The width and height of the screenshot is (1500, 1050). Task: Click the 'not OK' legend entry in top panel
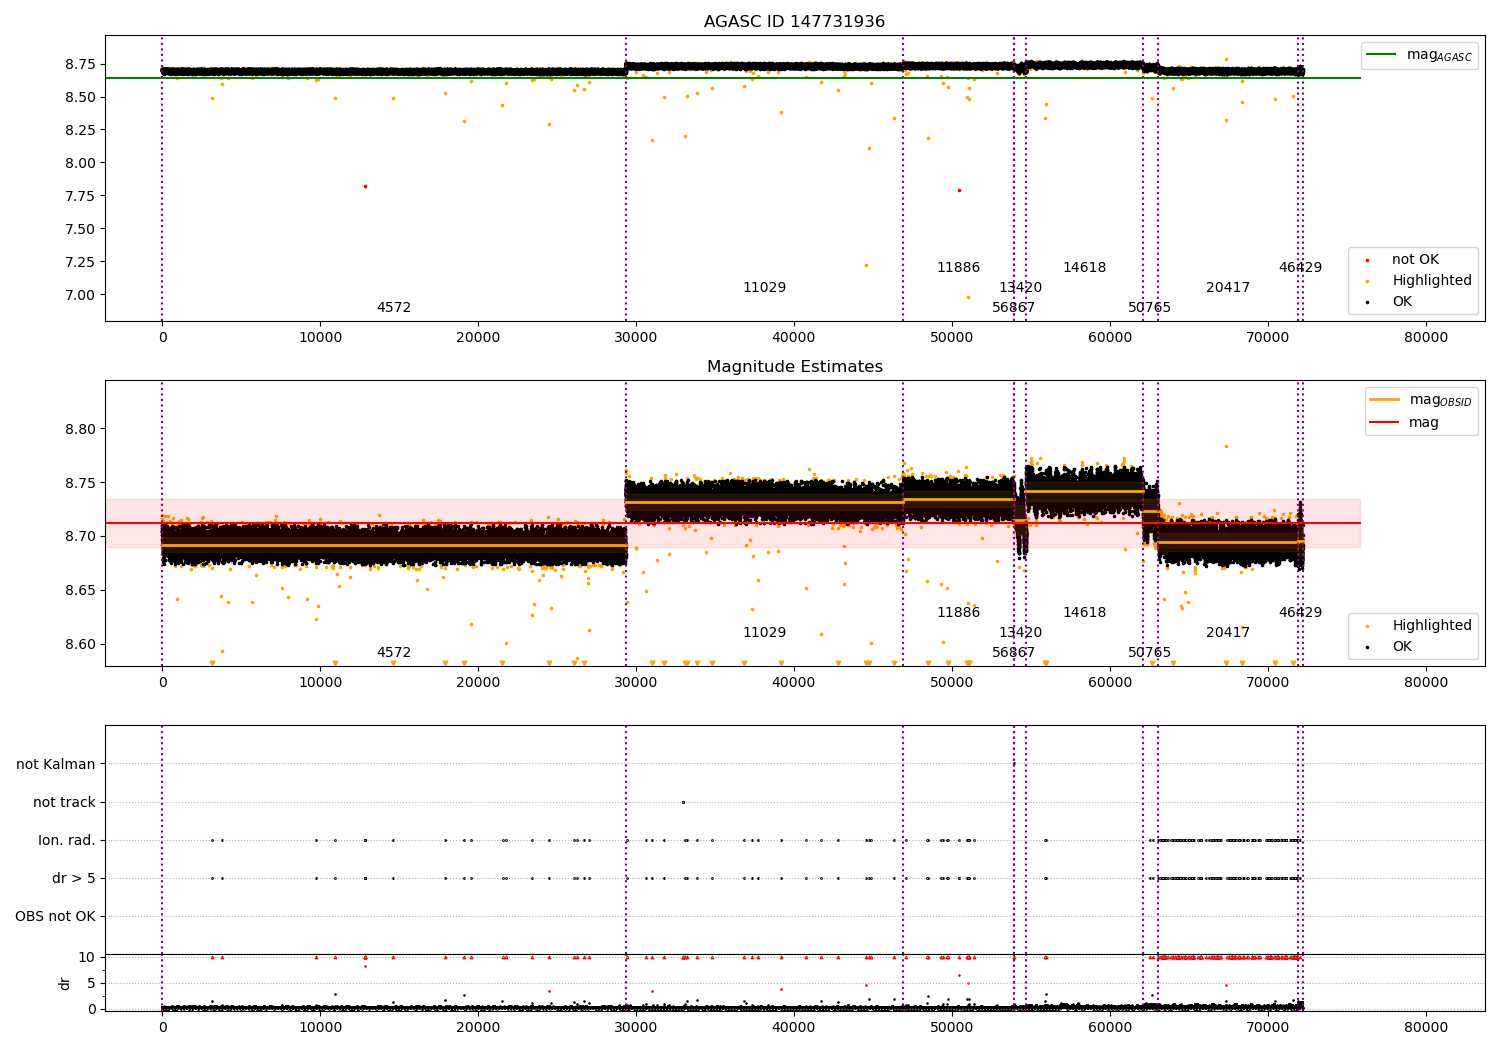(x=1415, y=260)
